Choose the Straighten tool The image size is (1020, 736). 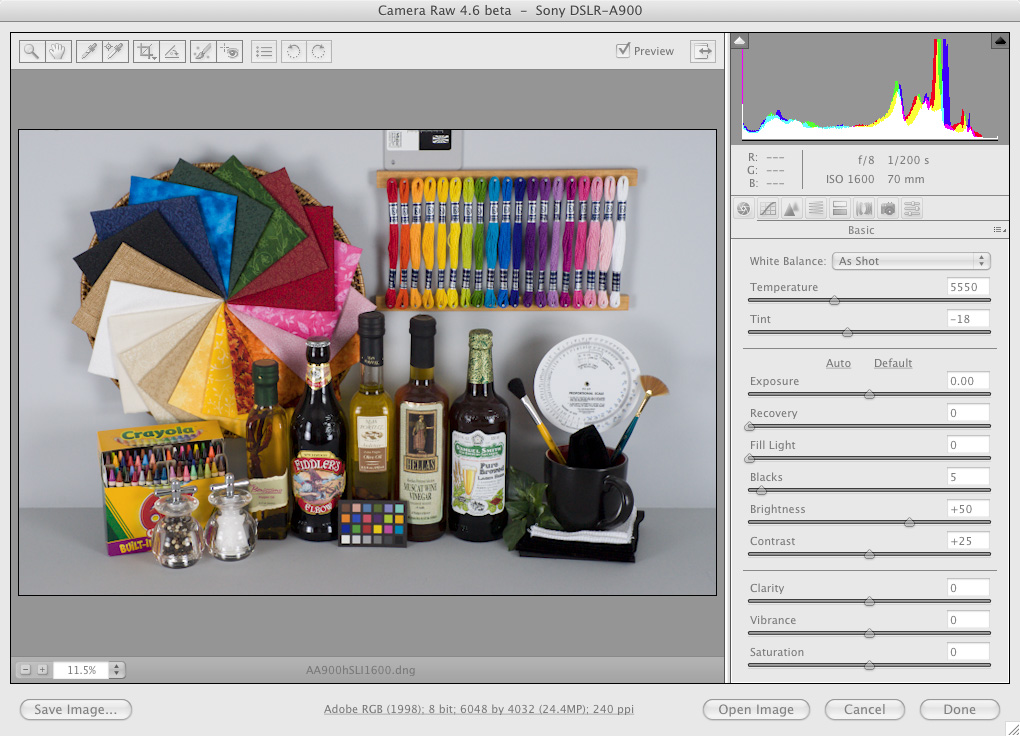coord(172,52)
